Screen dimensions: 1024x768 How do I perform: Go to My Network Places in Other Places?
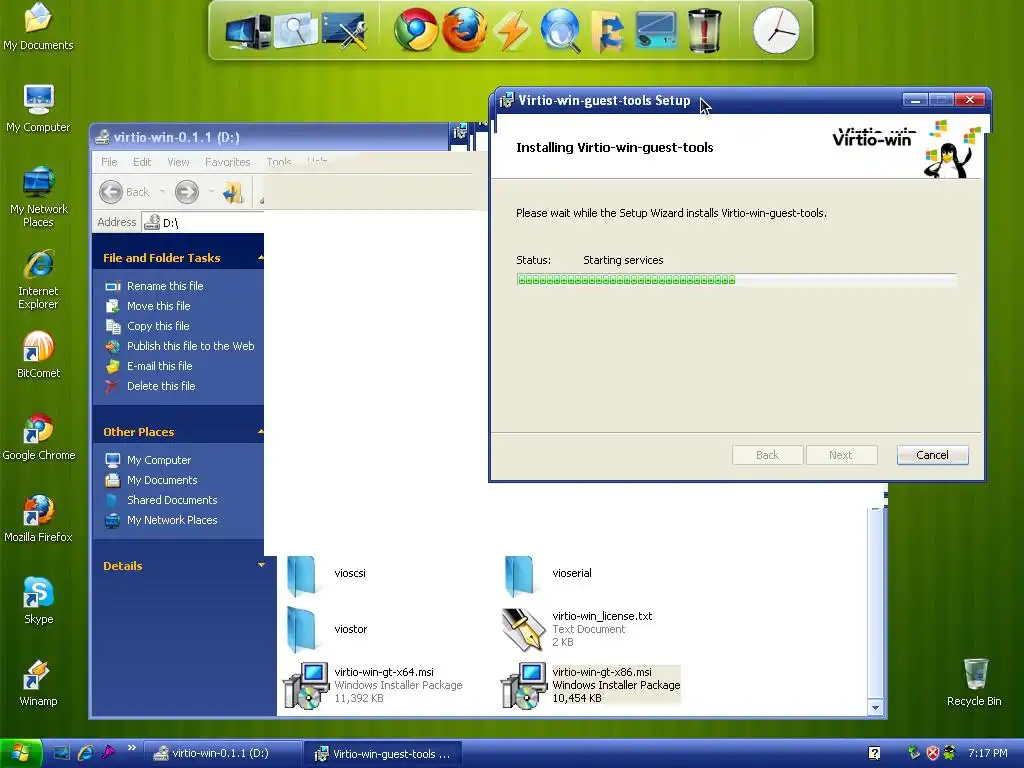pyautogui.click(x=172, y=520)
